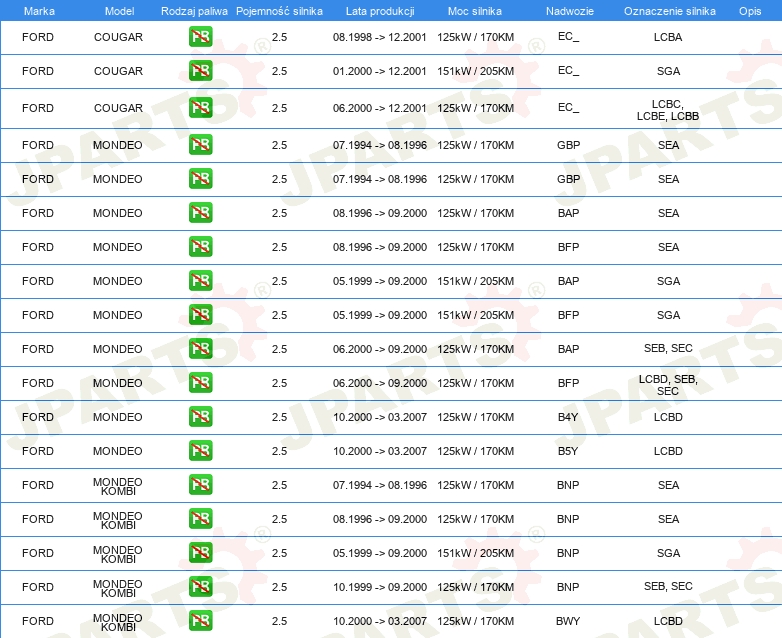Click the Model column header
The width and height of the screenshot is (782, 638).
(120, 11)
